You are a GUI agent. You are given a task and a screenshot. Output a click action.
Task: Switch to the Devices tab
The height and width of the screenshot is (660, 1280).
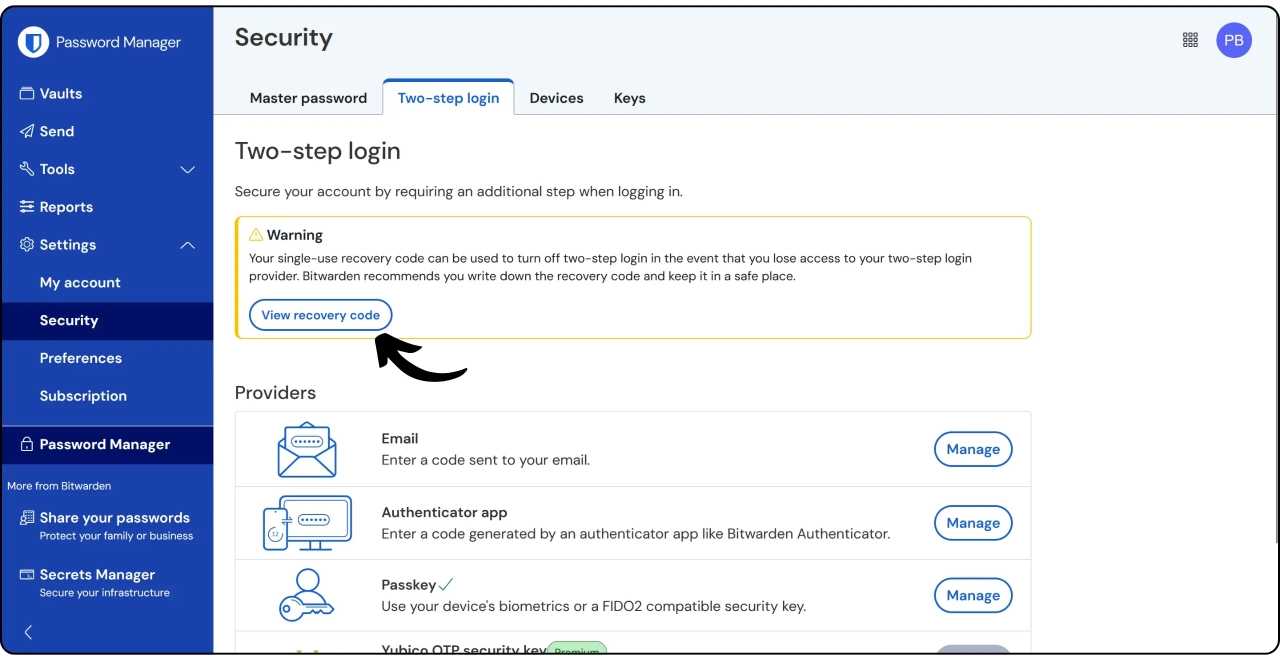556,98
